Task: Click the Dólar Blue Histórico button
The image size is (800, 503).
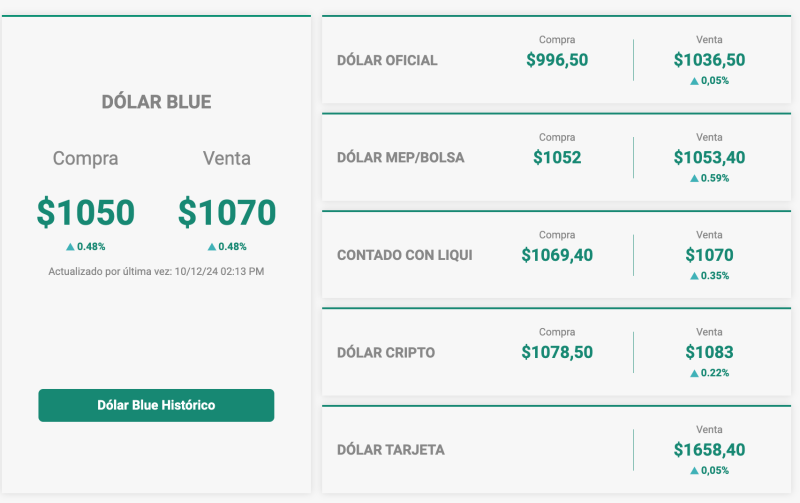Action: point(156,405)
